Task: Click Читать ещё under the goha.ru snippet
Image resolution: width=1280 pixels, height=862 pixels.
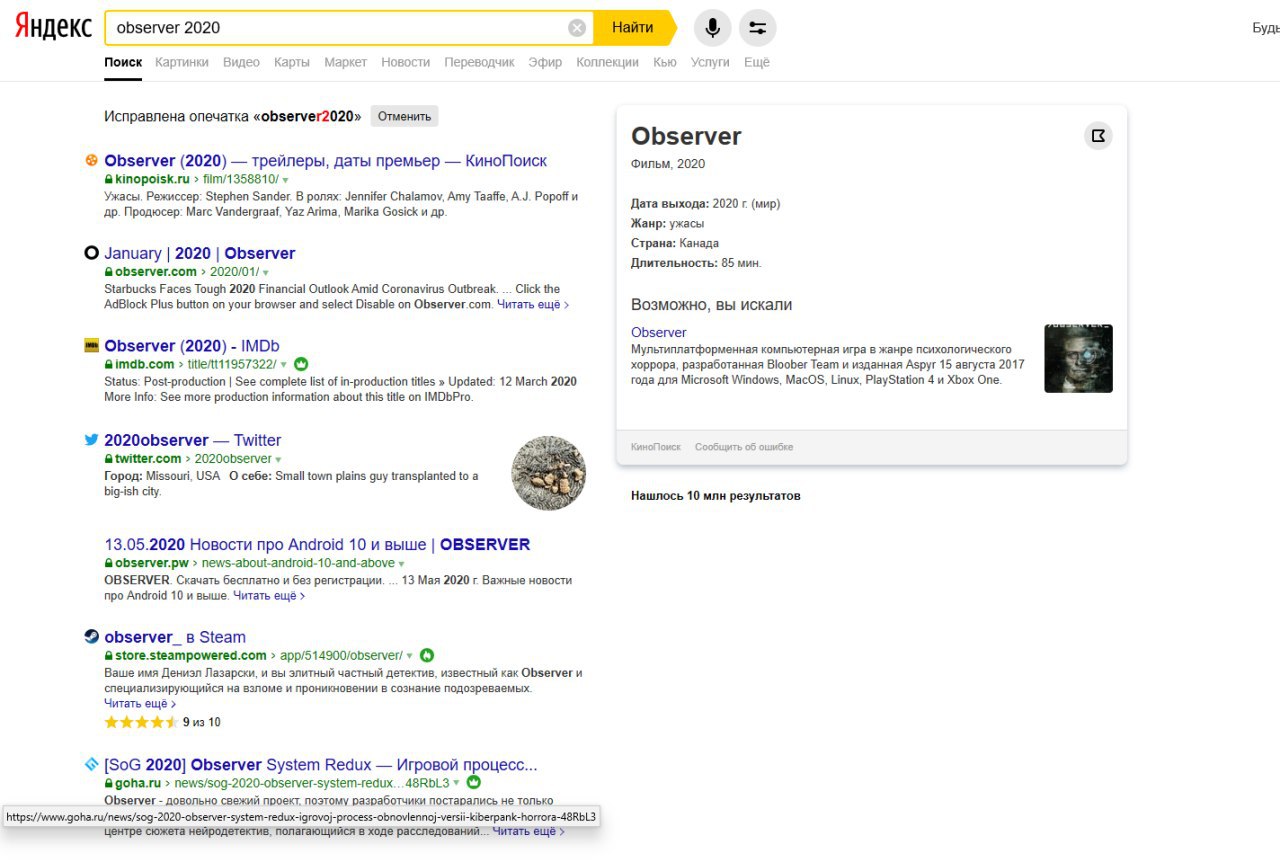Action: tap(528, 831)
